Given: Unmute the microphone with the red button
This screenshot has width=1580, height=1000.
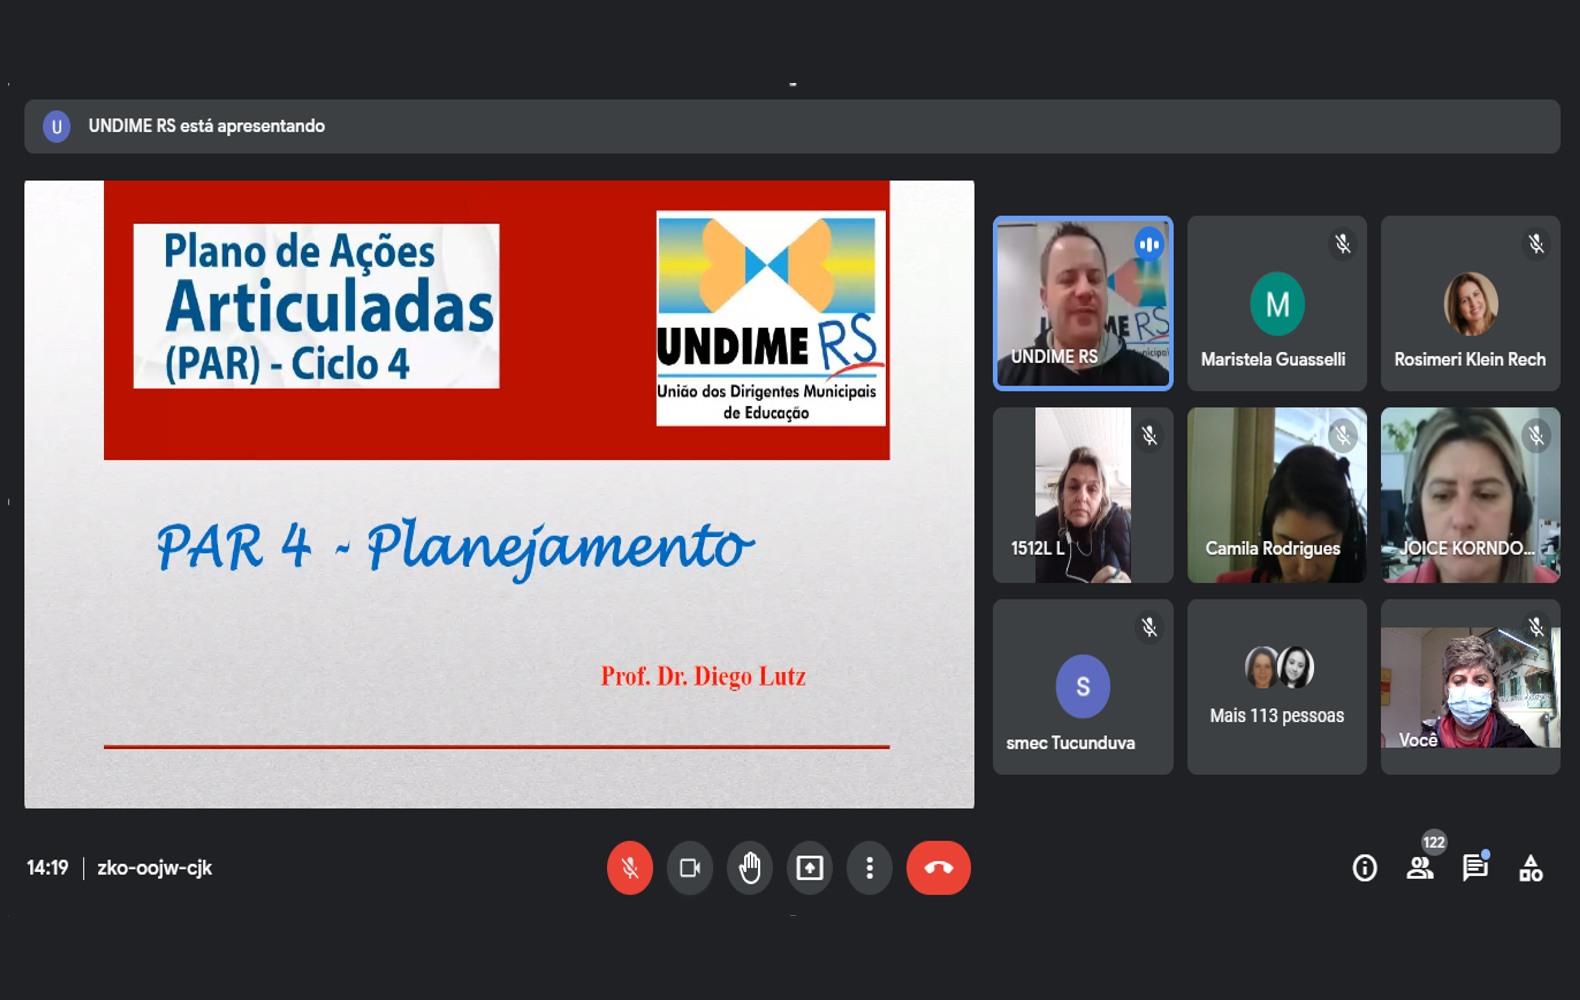Looking at the screenshot, I should click(630, 868).
